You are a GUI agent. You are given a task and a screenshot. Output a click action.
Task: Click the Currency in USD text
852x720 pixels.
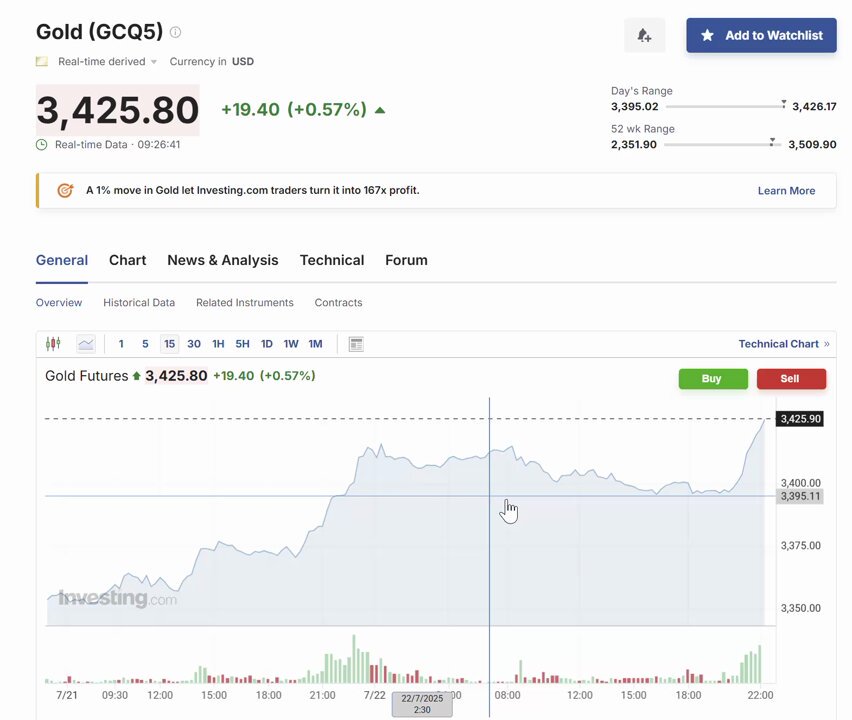coord(211,61)
